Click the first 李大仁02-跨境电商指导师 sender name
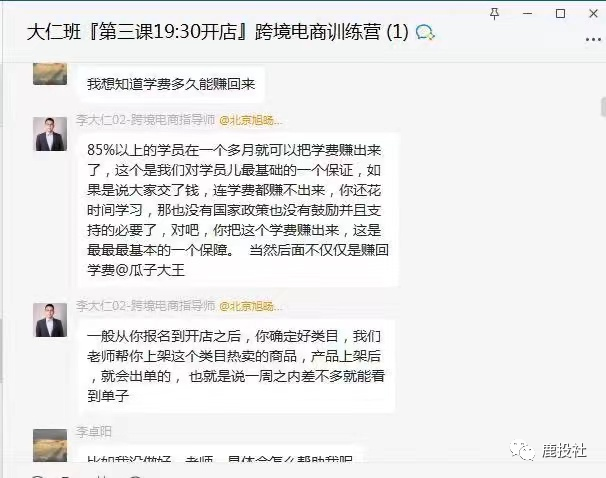This screenshot has width=606, height=478. (145, 120)
